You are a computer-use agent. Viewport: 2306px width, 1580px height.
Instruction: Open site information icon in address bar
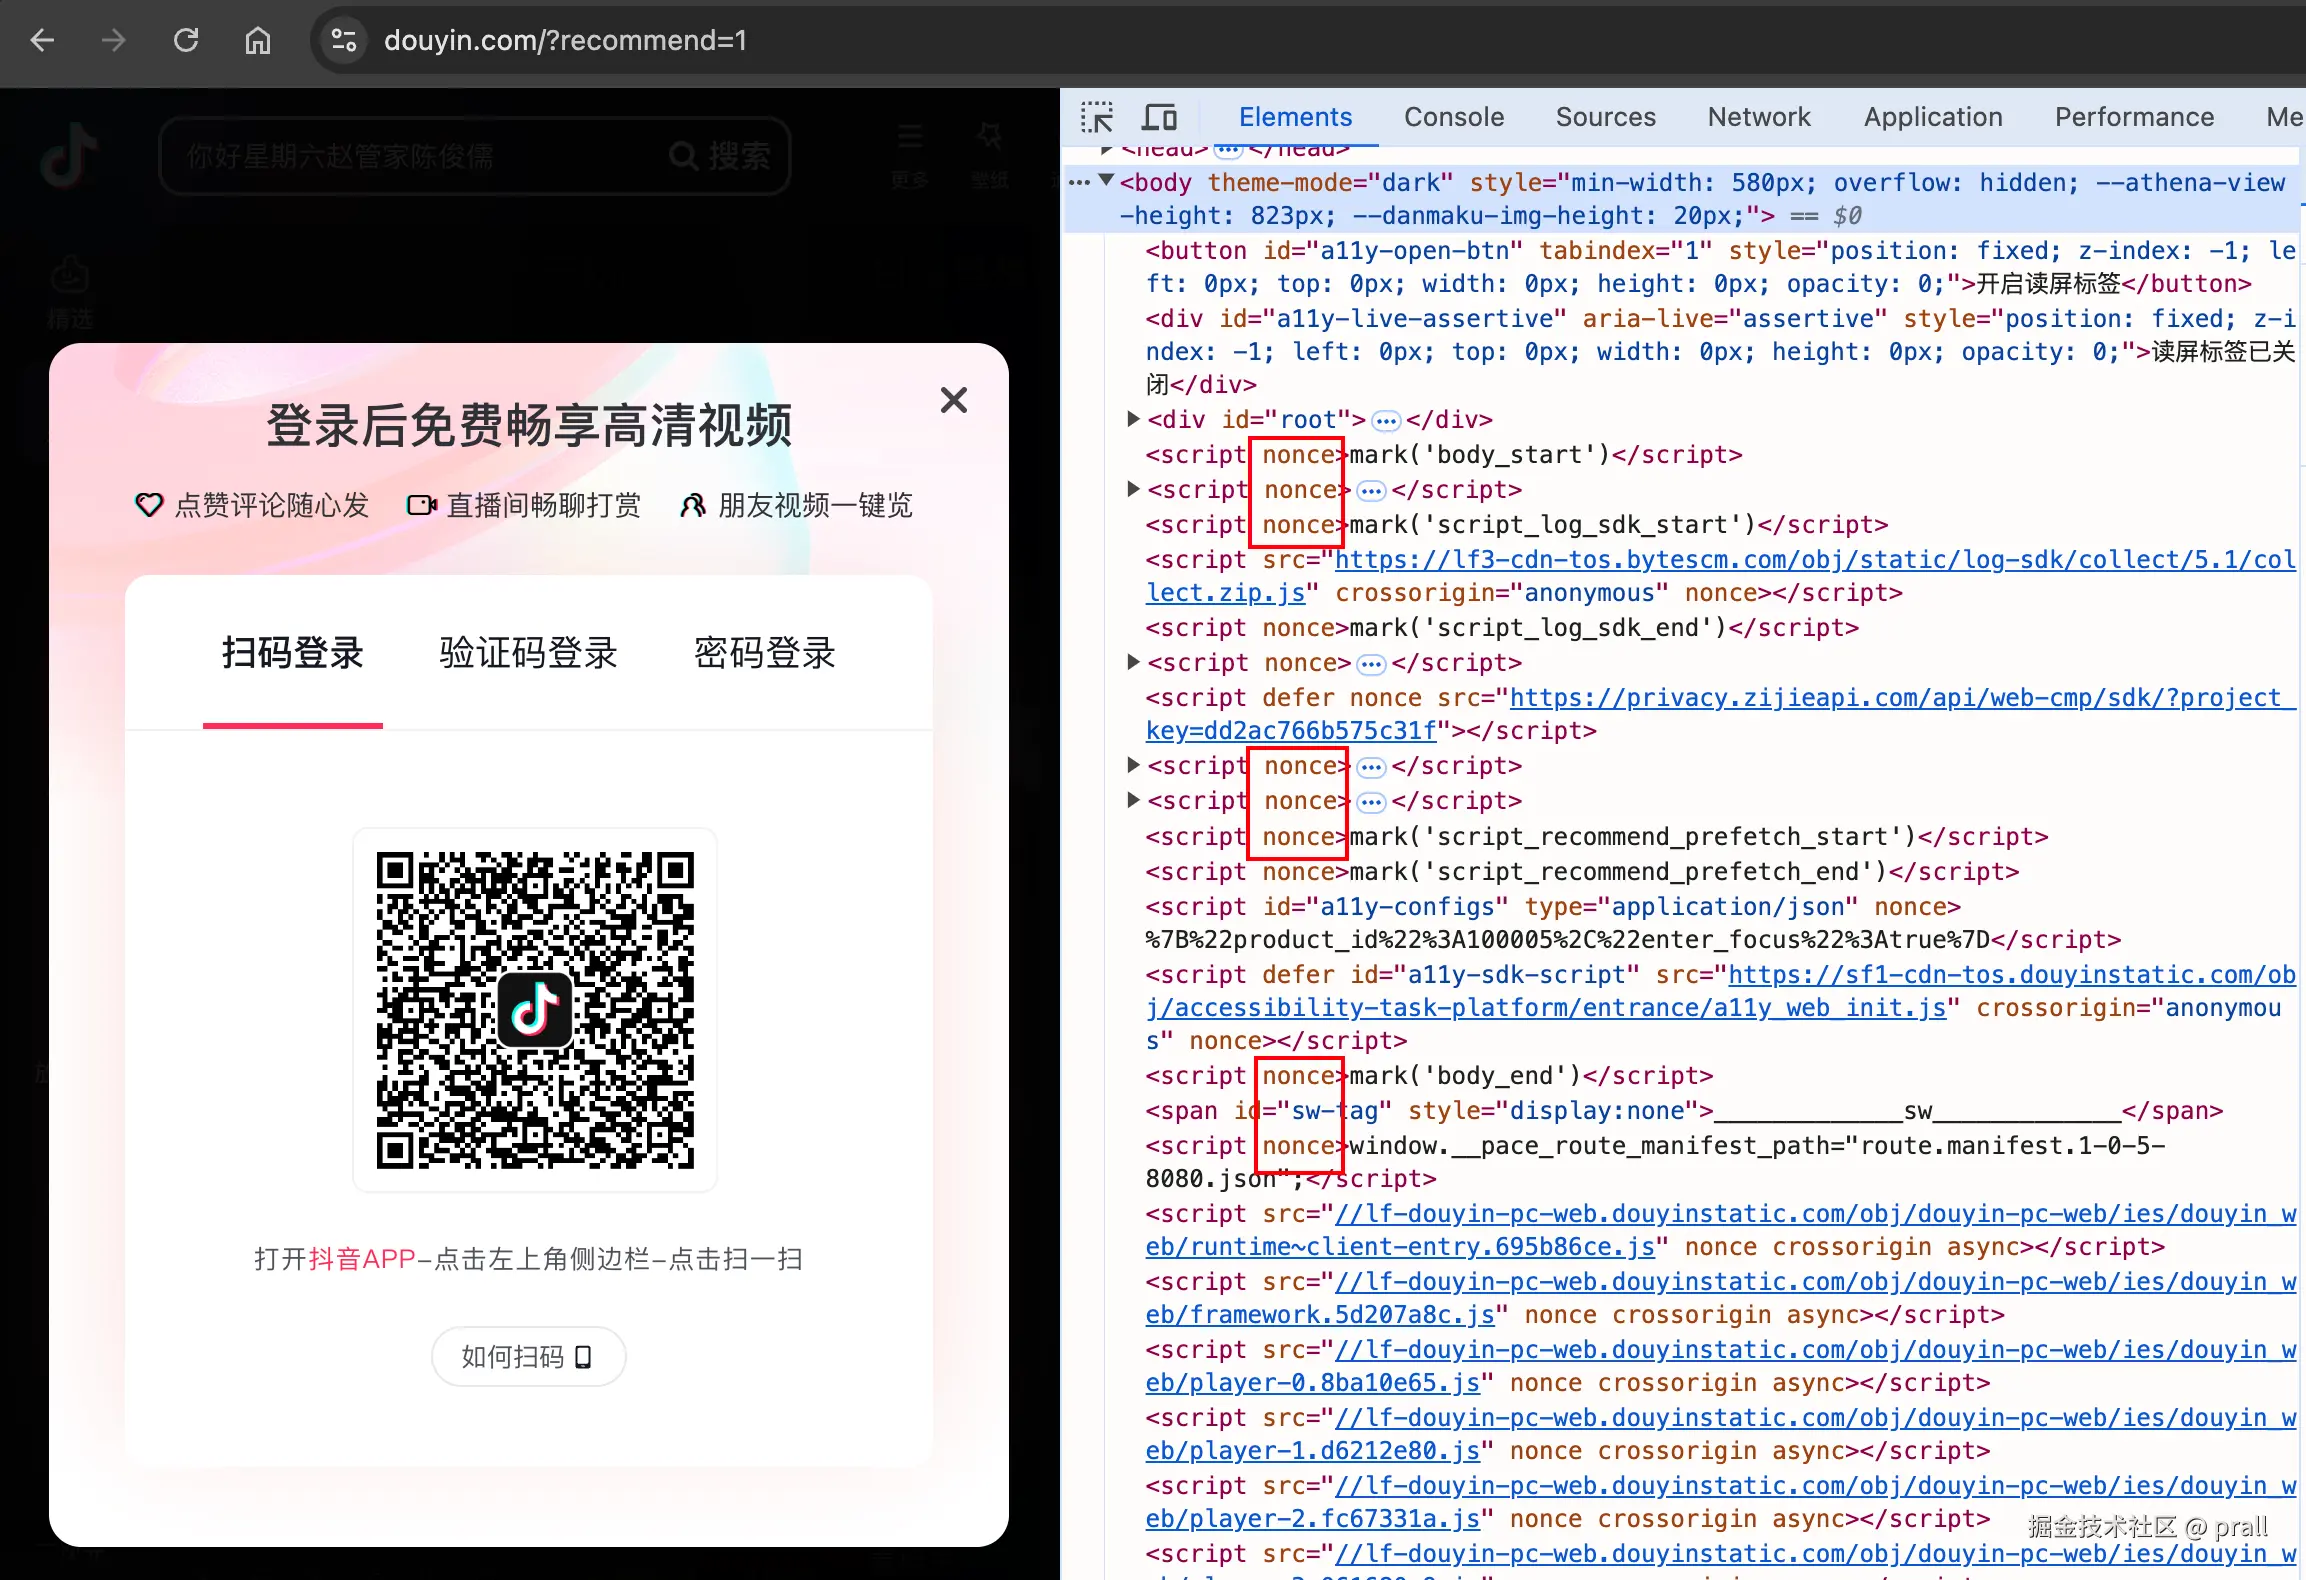coord(344,40)
